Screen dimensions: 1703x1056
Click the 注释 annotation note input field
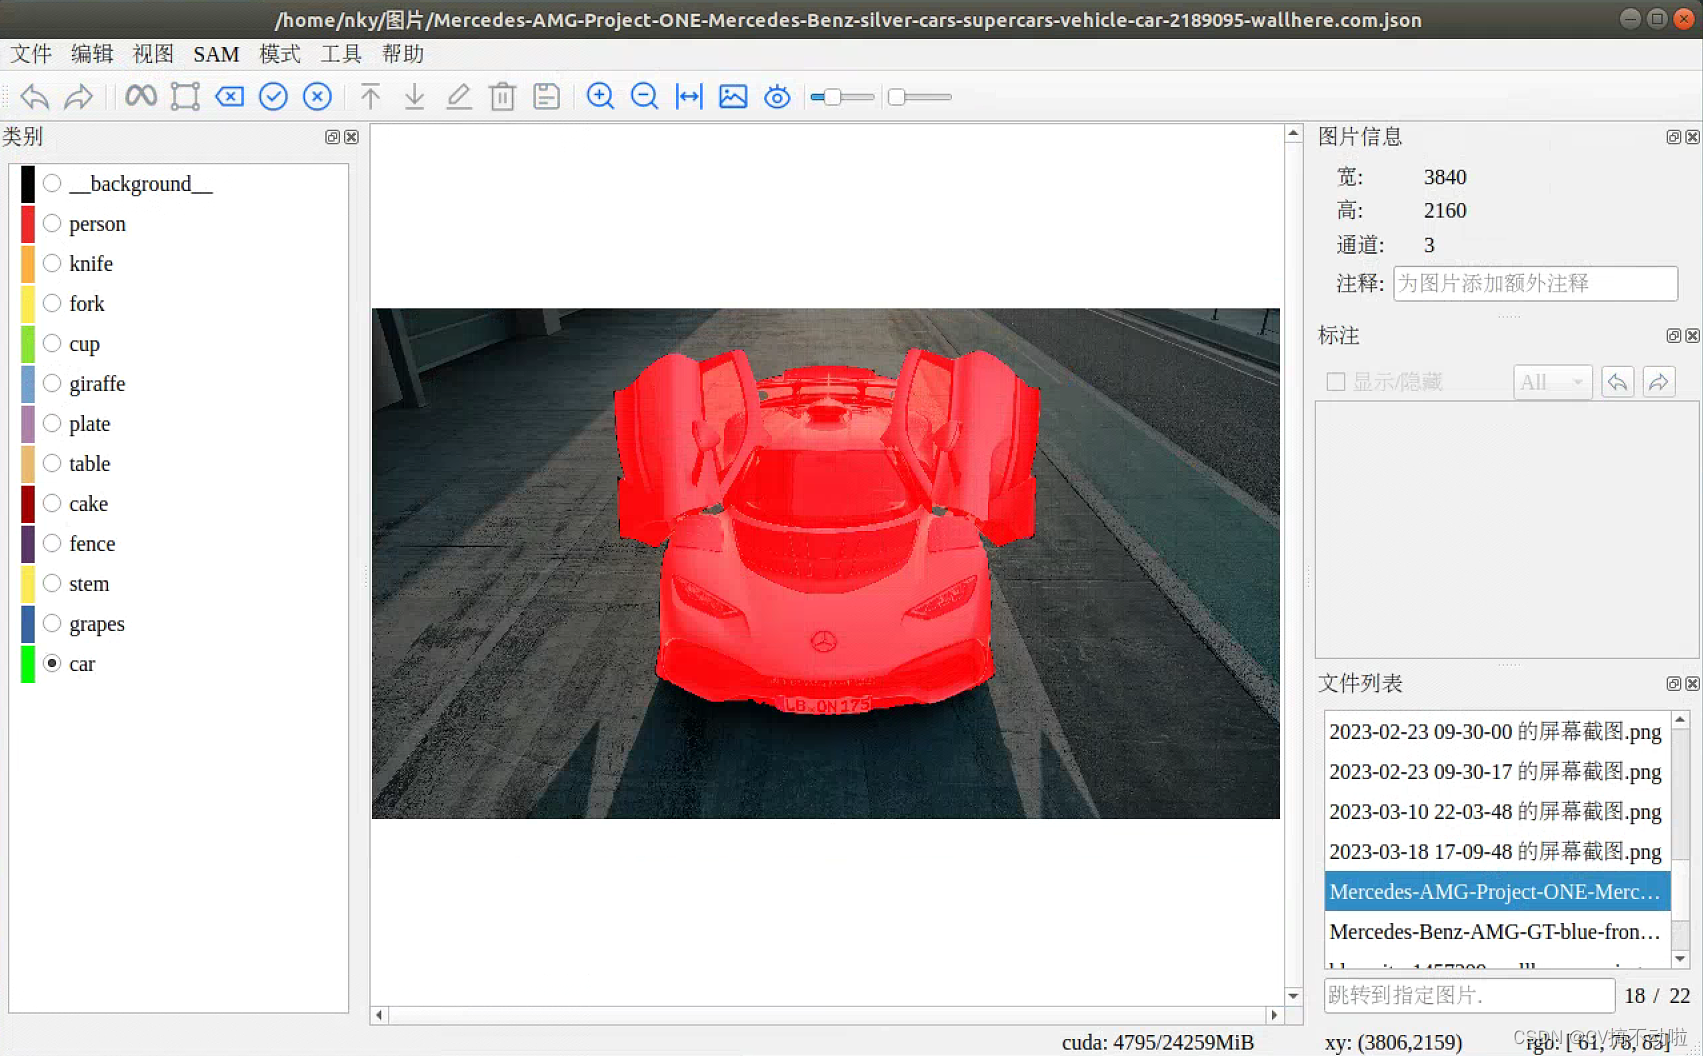click(1535, 283)
